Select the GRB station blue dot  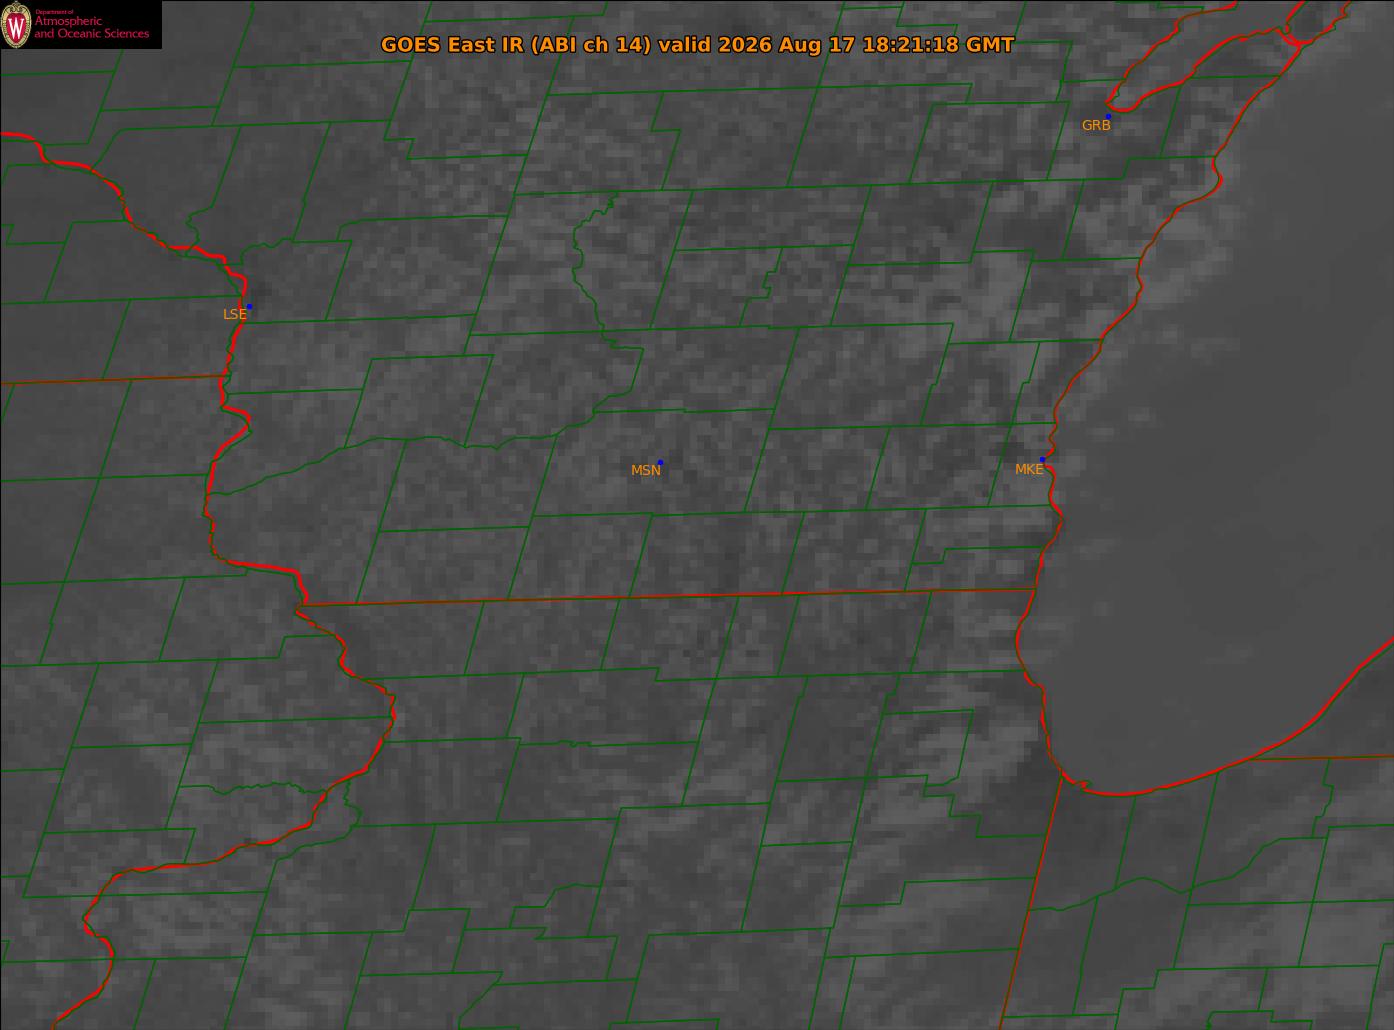[1108, 117]
